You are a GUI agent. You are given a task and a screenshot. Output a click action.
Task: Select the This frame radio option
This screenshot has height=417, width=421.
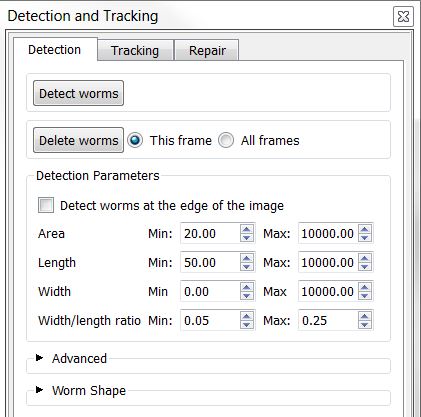(135, 140)
